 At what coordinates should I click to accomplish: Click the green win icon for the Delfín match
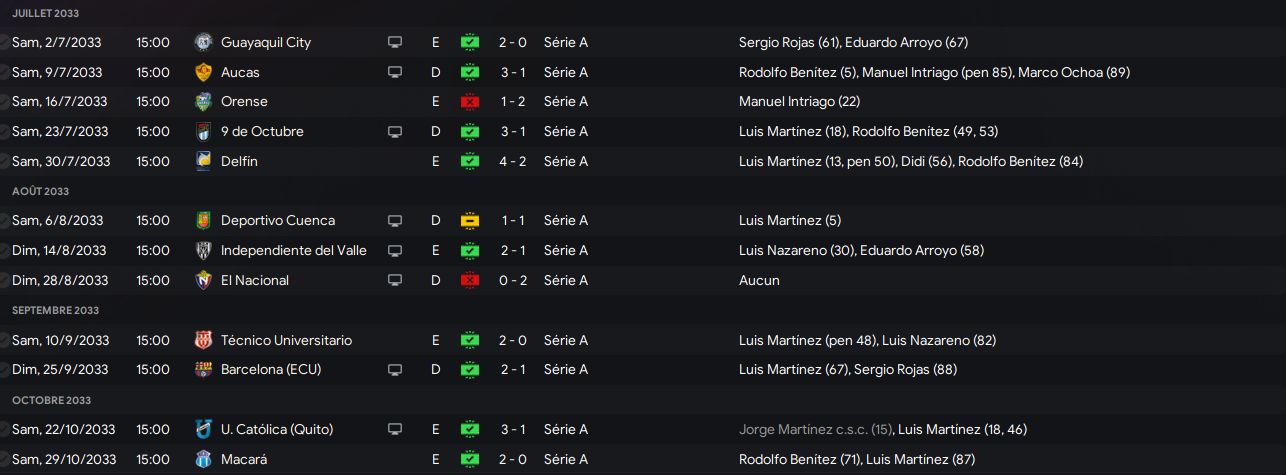click(470, 161)
